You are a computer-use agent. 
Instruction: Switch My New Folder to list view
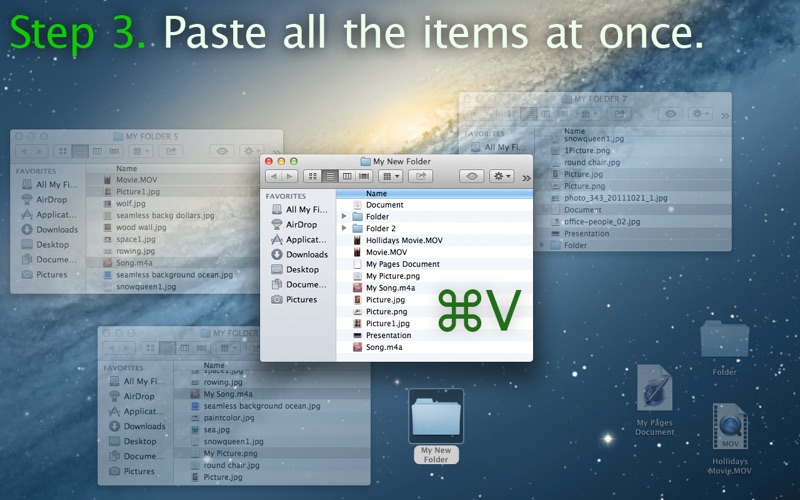330,176
